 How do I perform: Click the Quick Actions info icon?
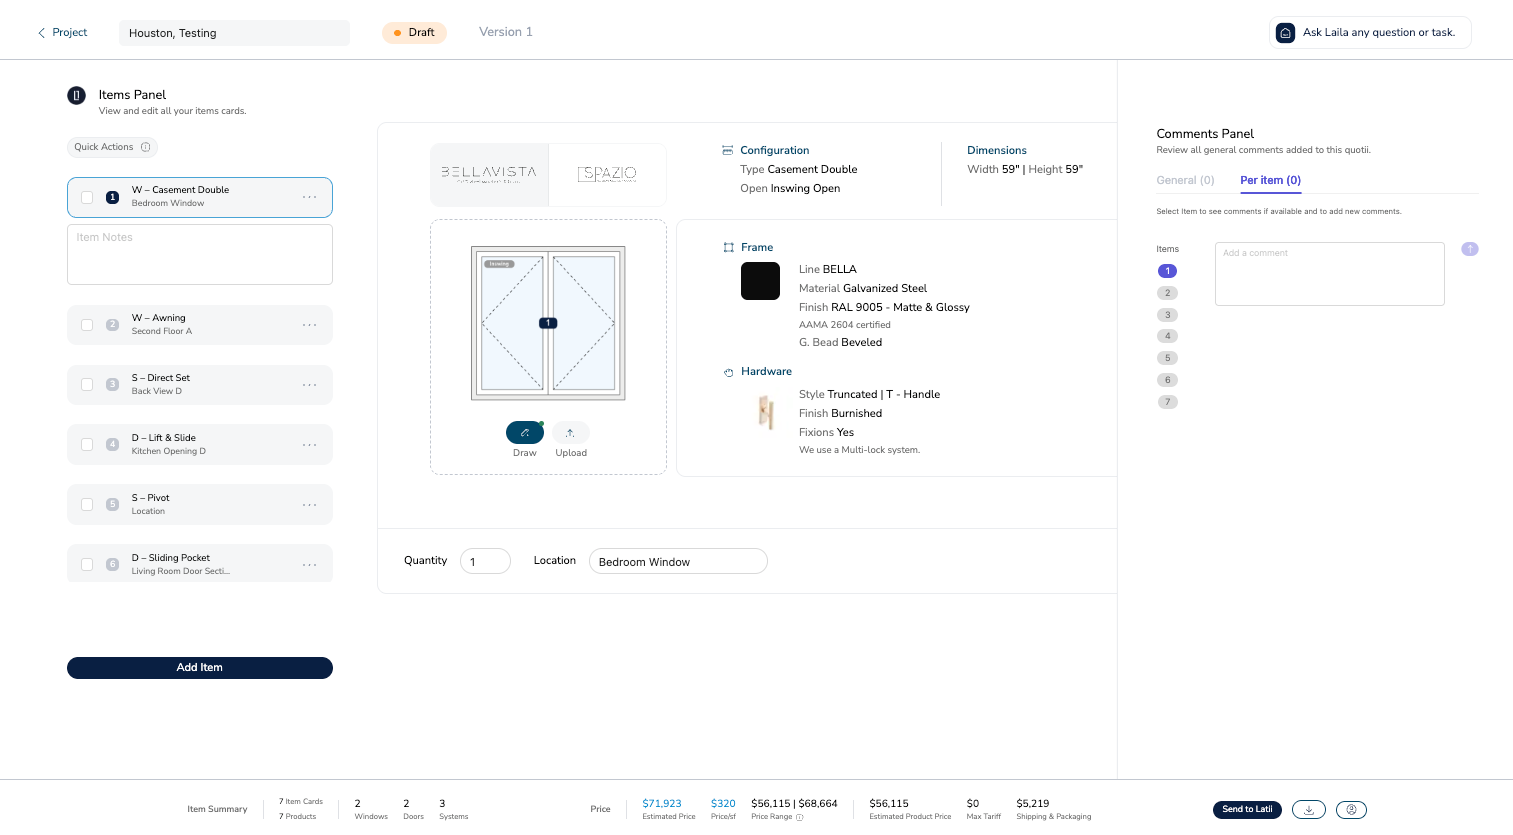point(146,147)
